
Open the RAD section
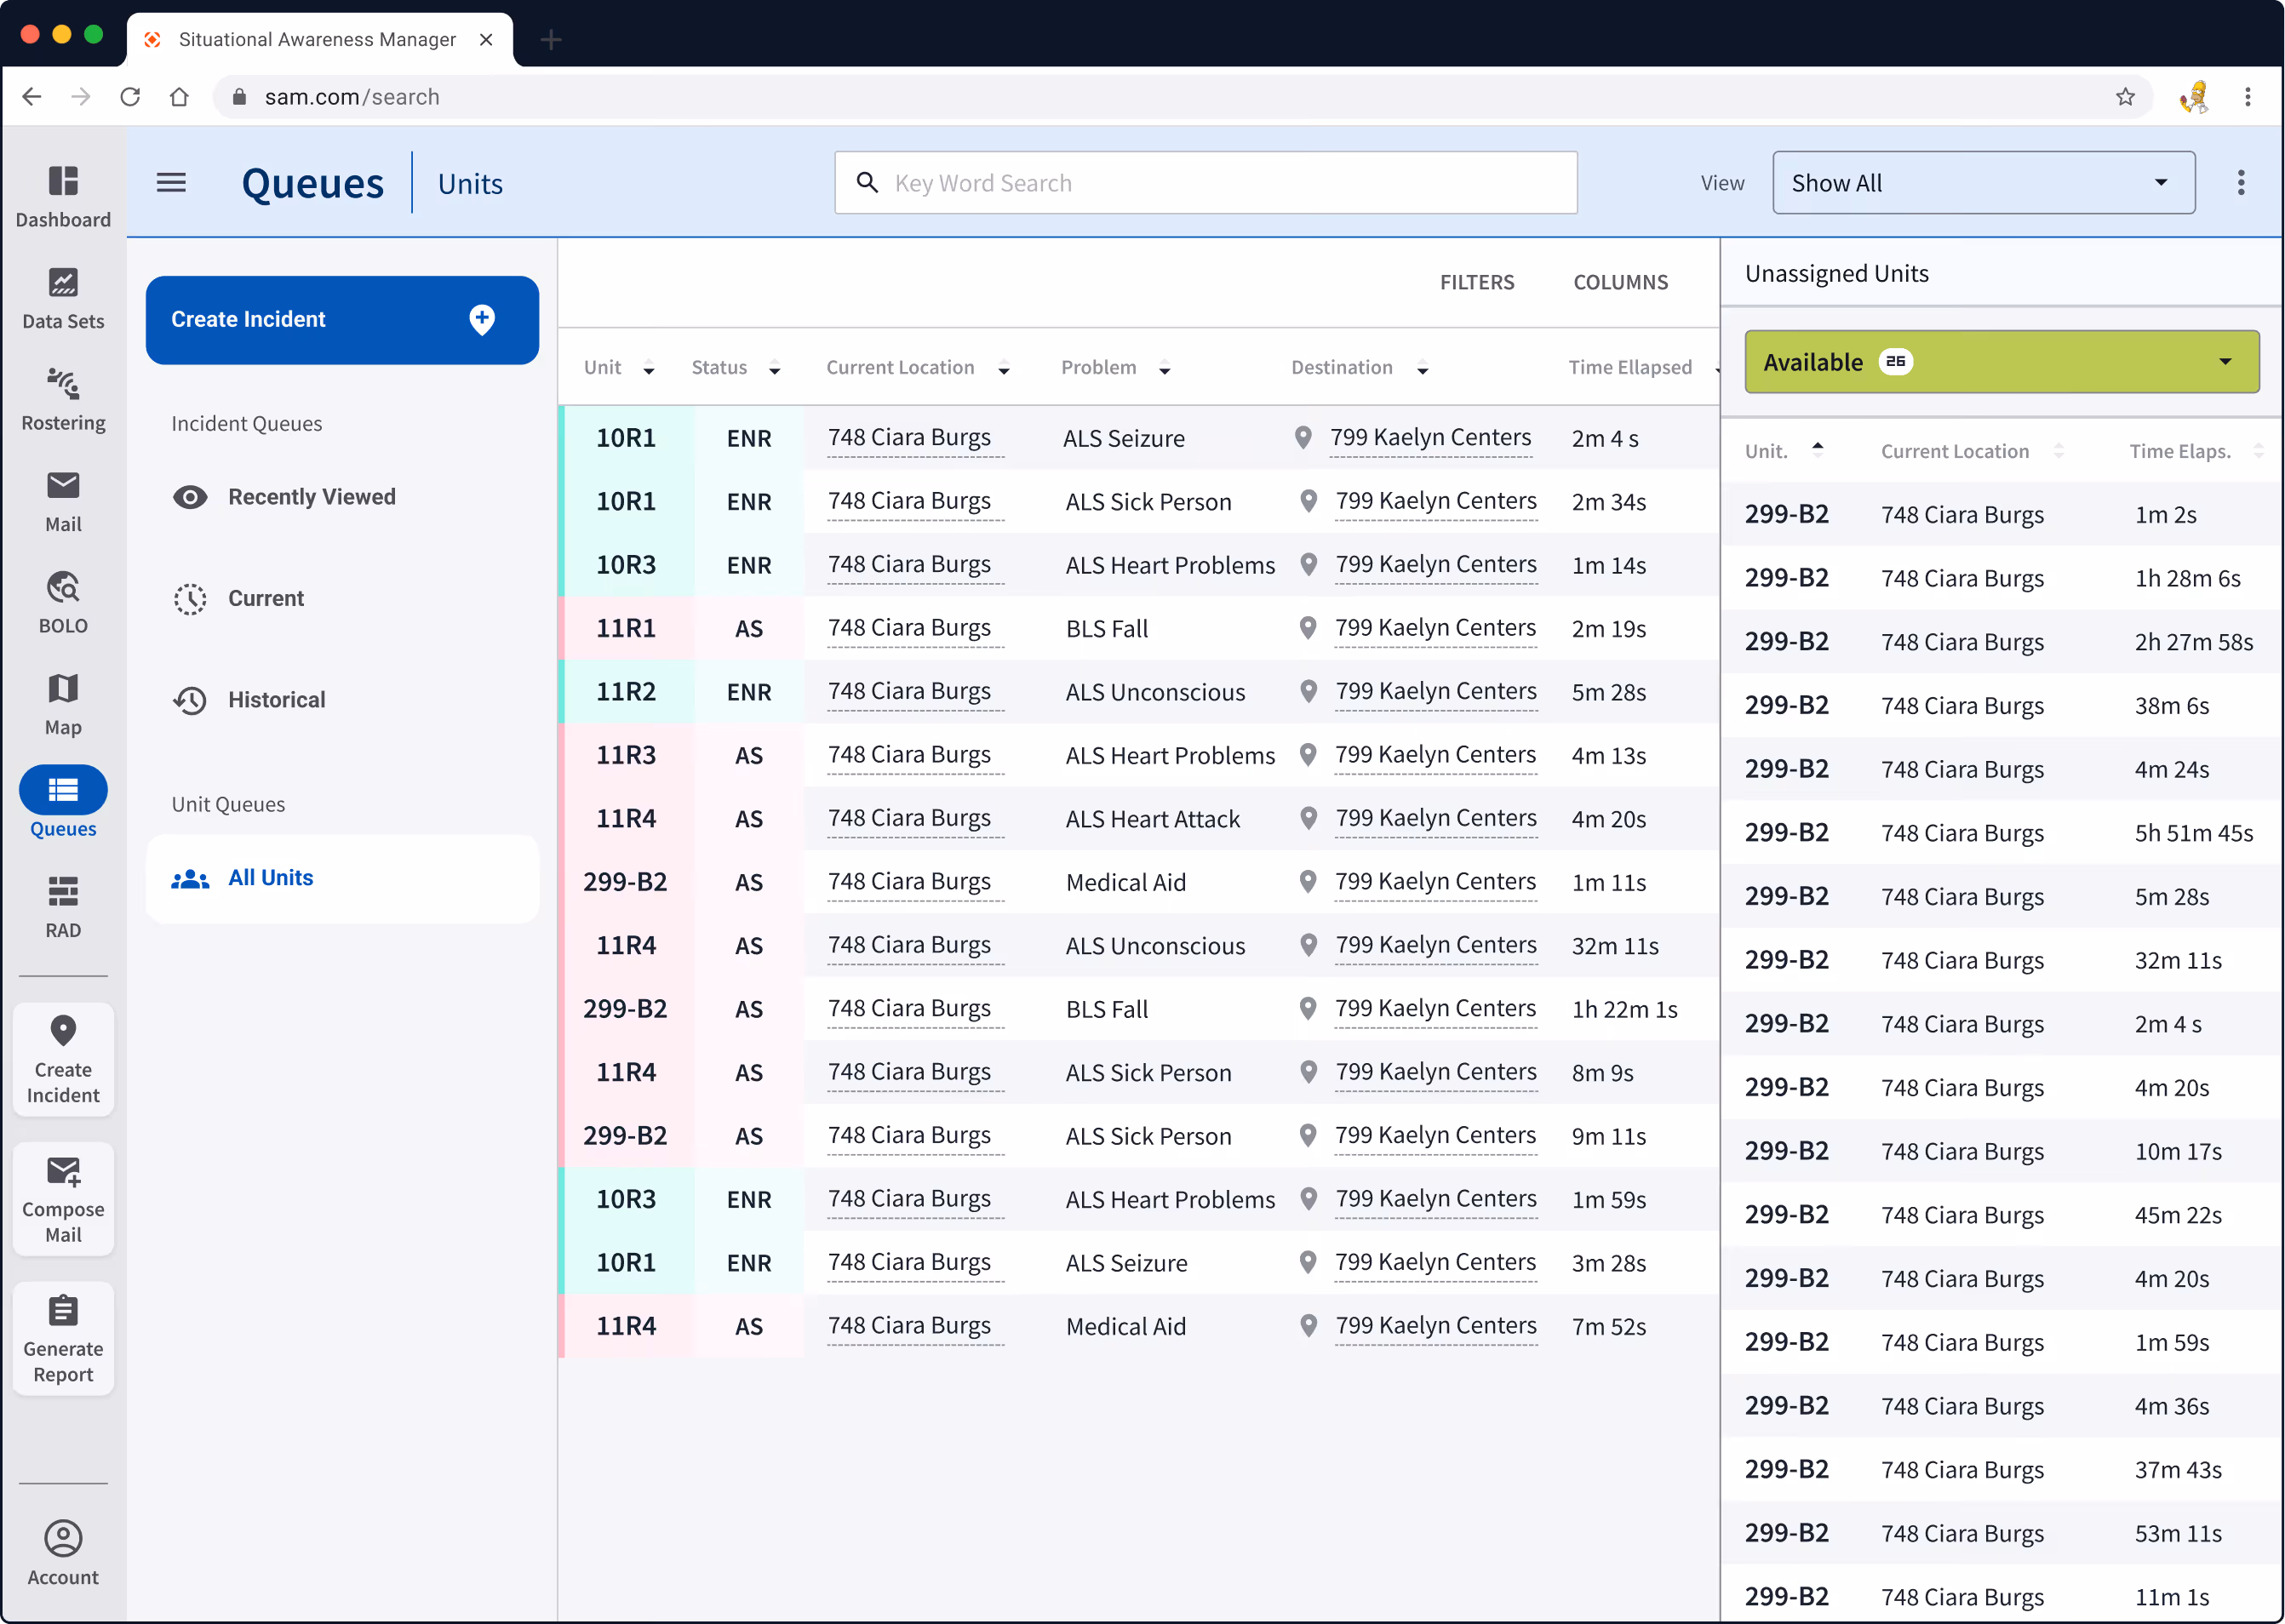click(63, 905)
